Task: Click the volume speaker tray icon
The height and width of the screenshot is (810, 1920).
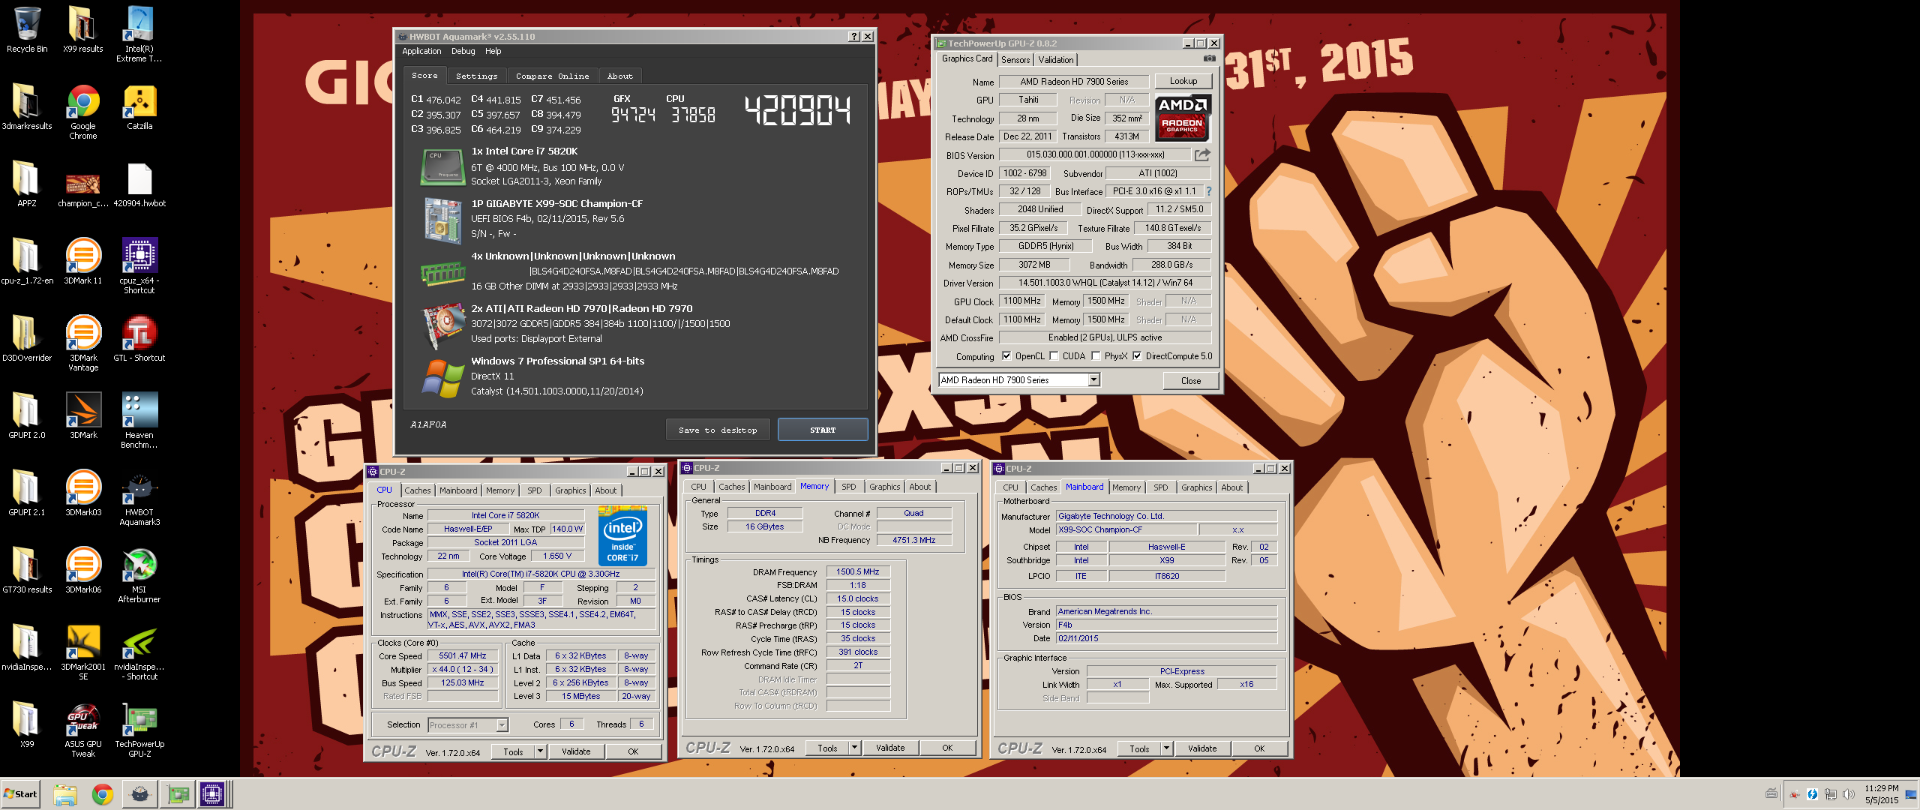Action: point(1848,794)
